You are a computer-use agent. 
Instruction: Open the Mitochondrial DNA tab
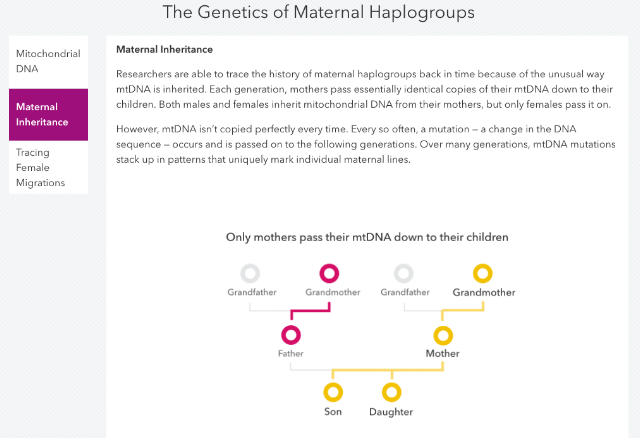click(x=48, y=61)
